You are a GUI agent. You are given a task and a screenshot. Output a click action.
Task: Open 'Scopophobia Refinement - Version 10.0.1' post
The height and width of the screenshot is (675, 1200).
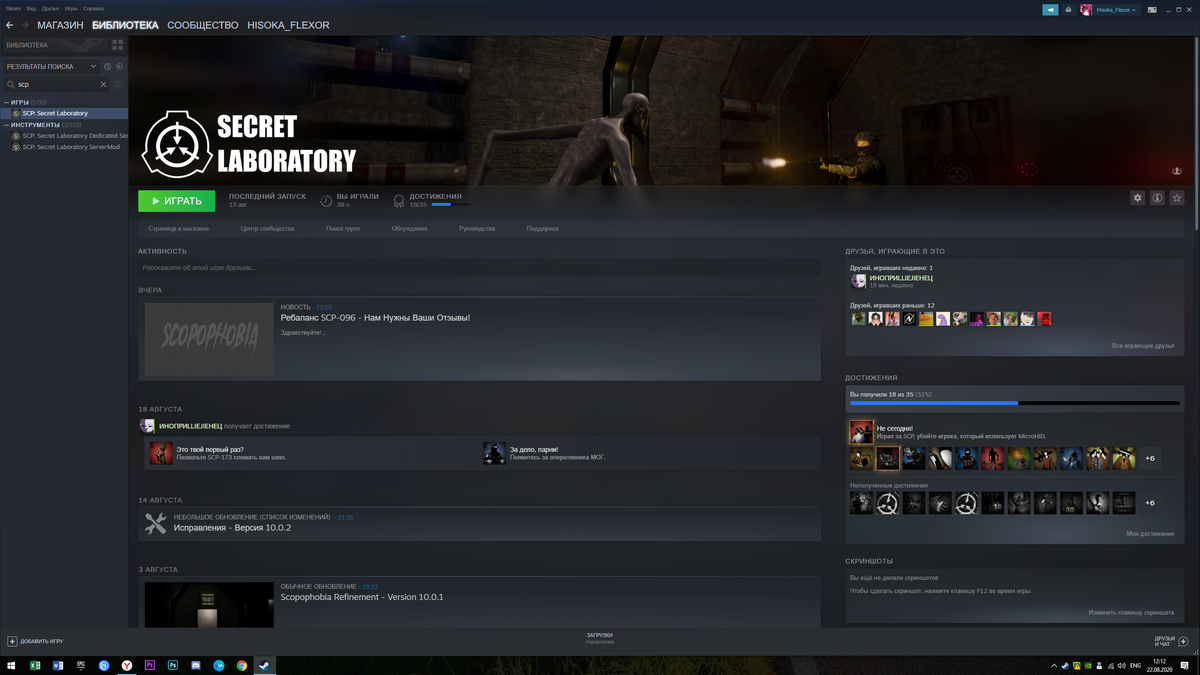coord(362,597)
